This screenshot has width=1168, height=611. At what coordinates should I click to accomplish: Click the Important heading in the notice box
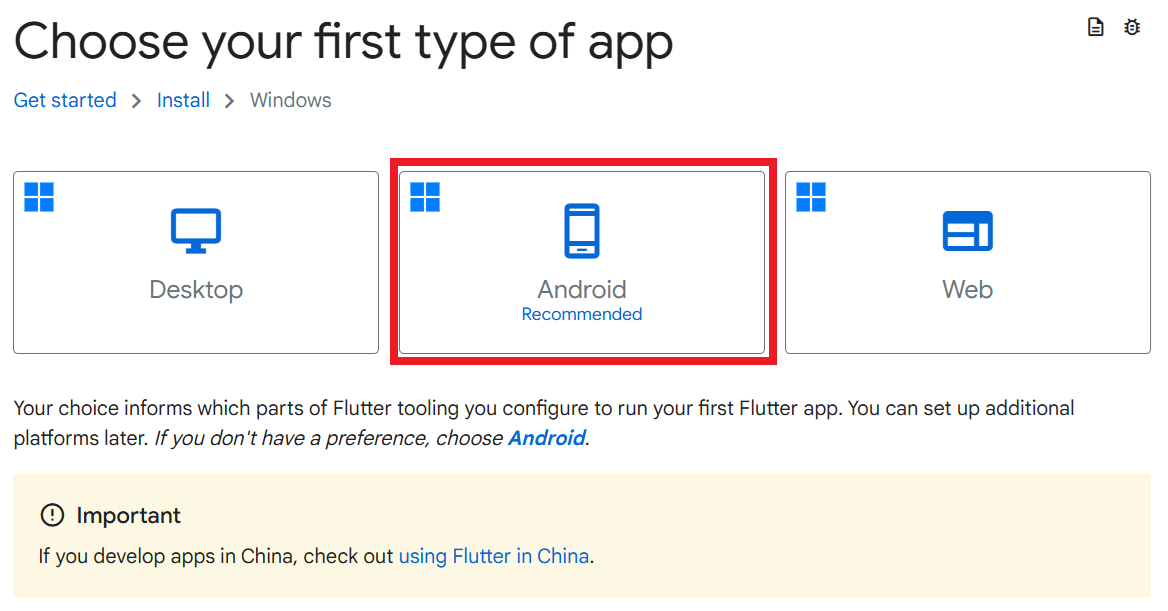point(128,515)
